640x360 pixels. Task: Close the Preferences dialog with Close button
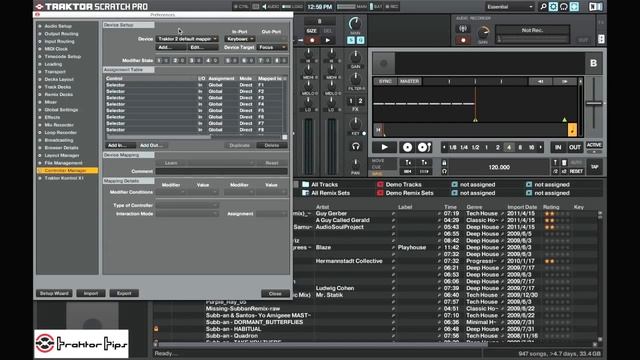275,293
